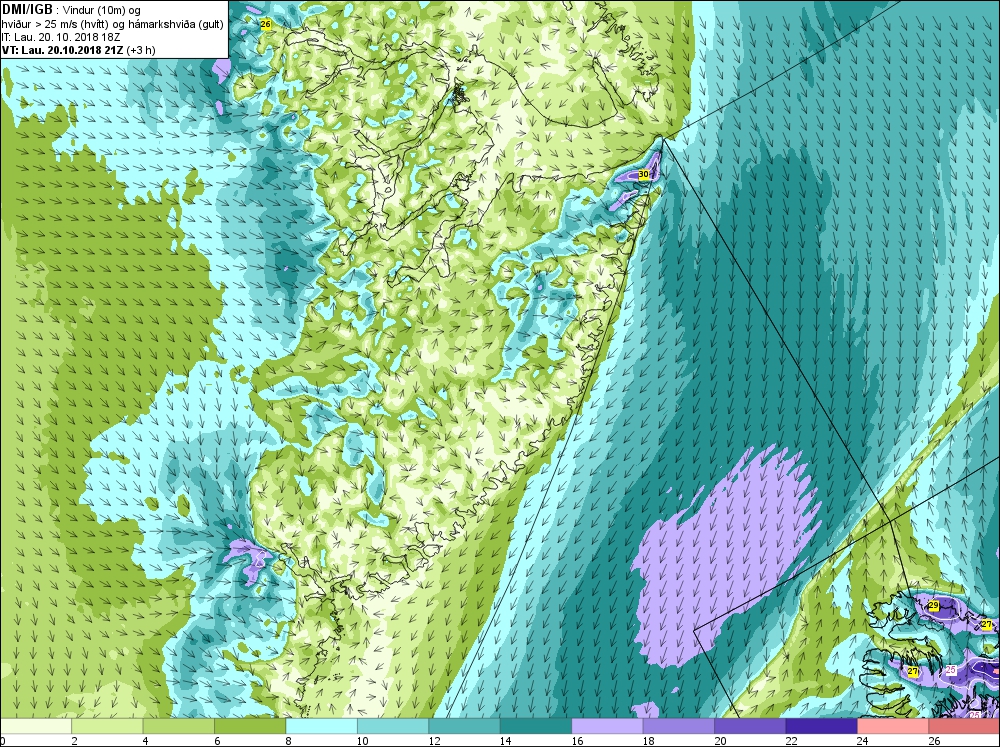
Task: Click the yellow 26 label beside the header box
Action: click(x=266, y=24)
